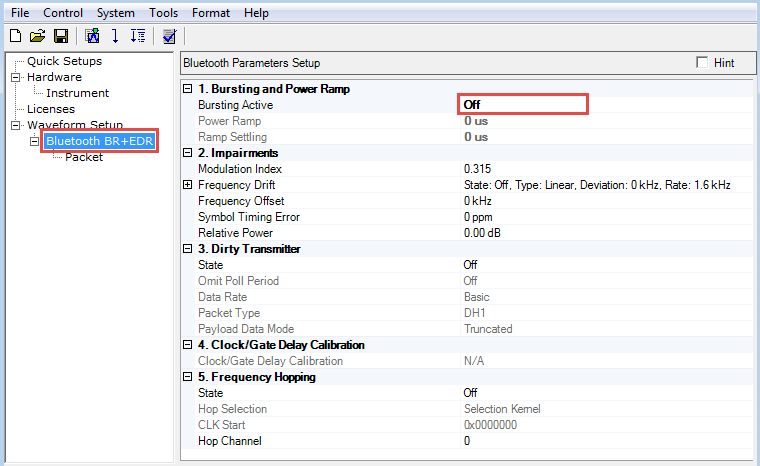Click the Bursting Active label

[x=236, y=105]
